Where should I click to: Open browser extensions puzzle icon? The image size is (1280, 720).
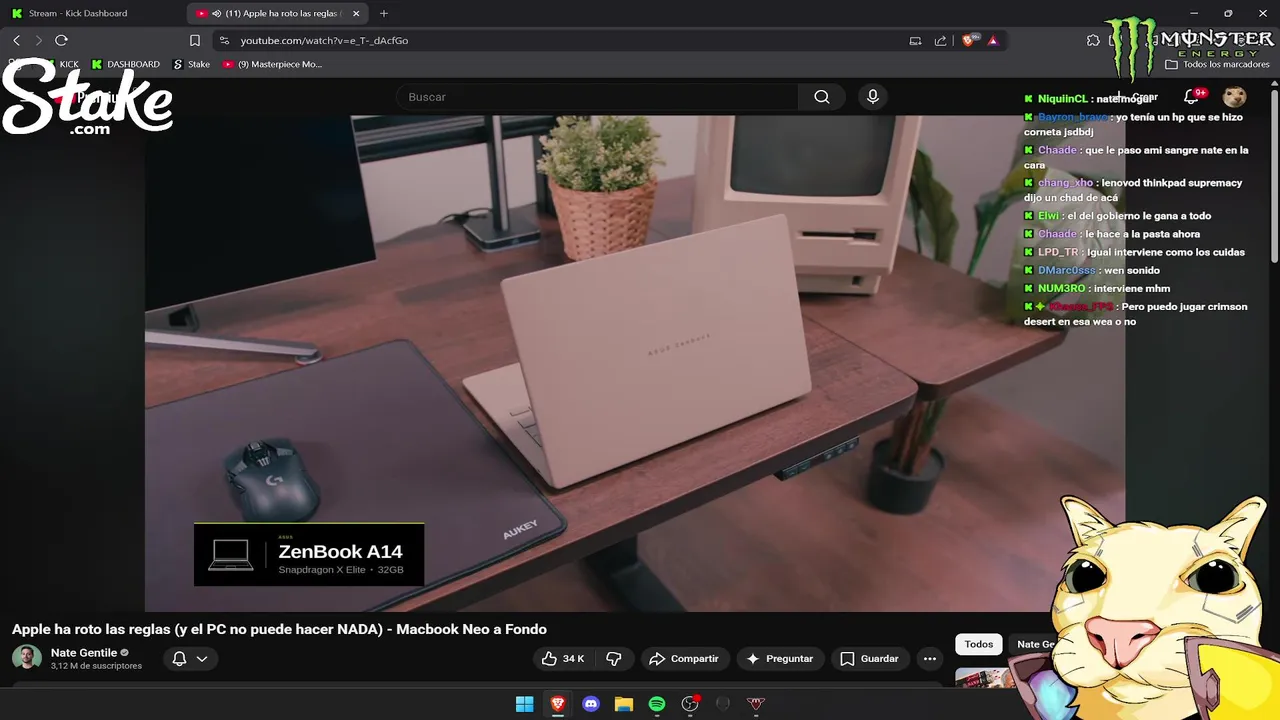[1093, 40]
